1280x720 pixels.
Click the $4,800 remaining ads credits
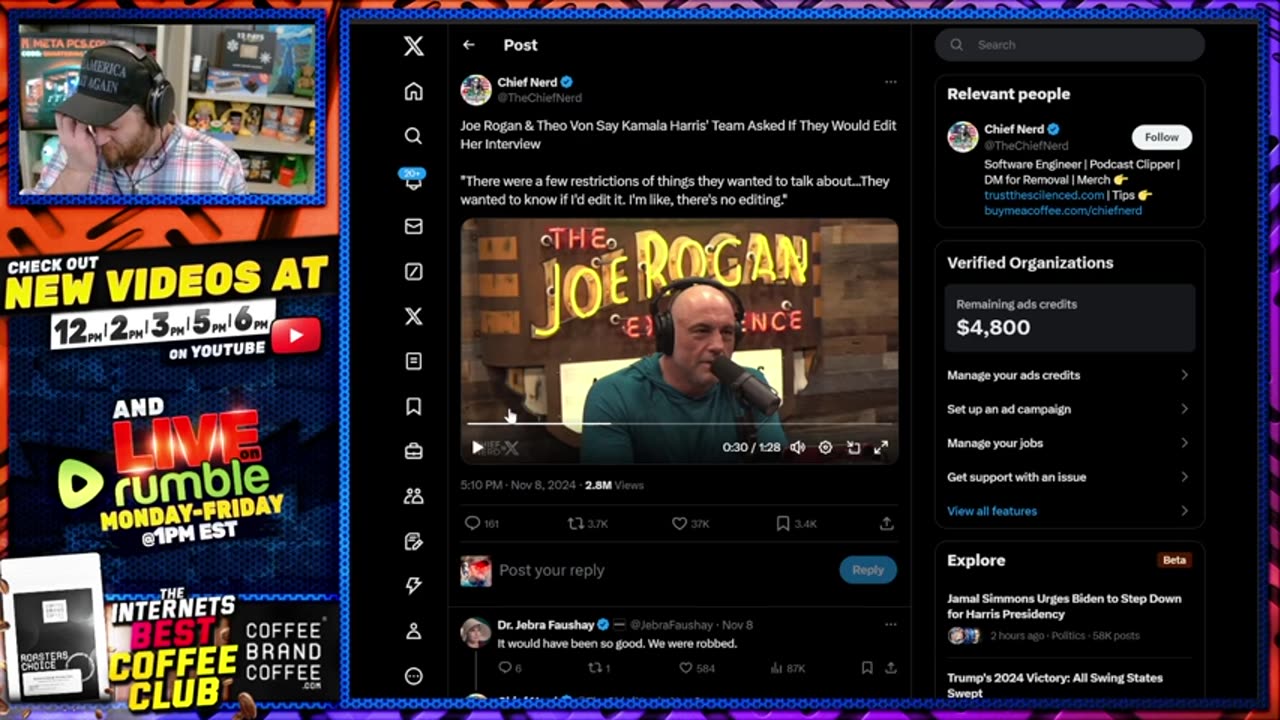click(993, 327)
